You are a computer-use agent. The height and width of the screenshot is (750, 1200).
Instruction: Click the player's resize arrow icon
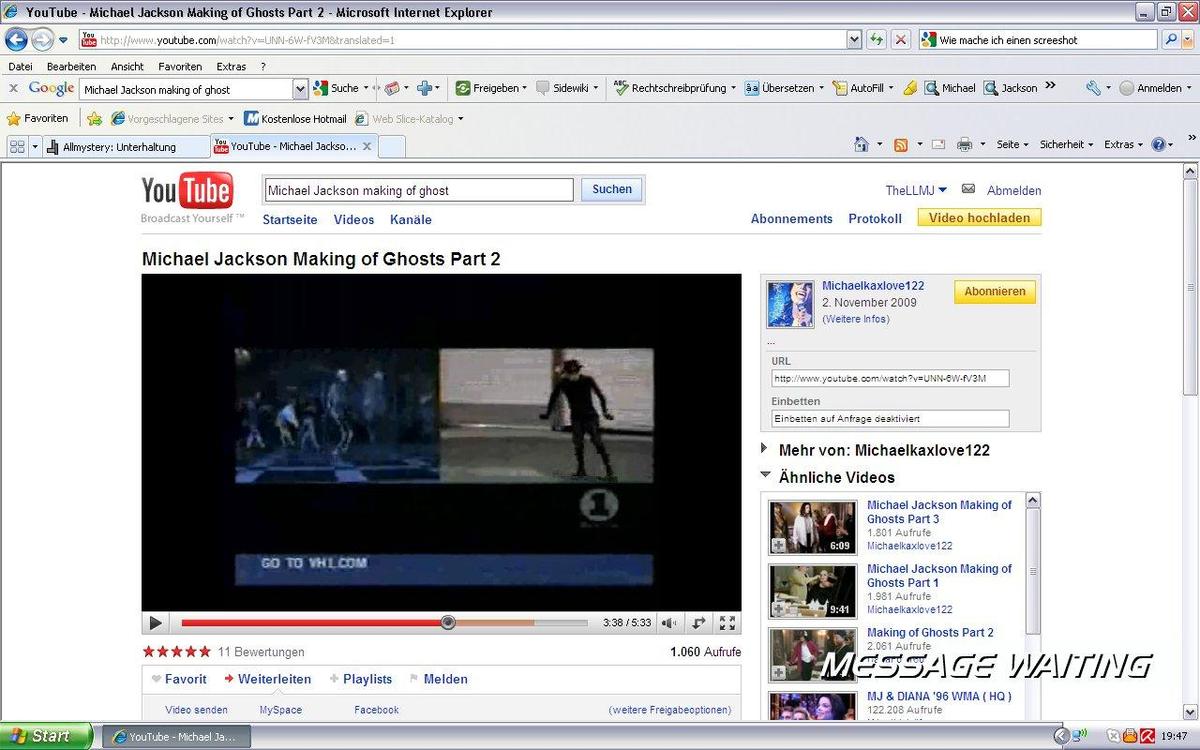tap(698, 623)
